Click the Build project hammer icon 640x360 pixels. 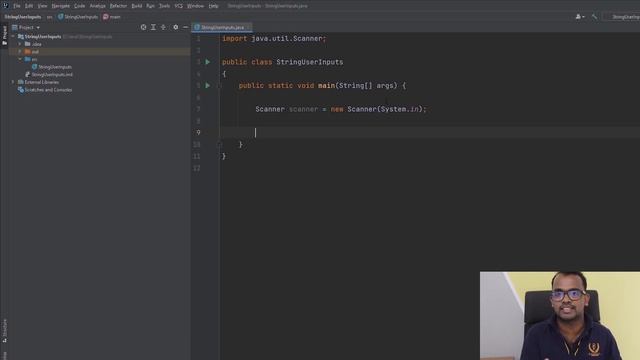pyautogui.click(x=594, y=17)
